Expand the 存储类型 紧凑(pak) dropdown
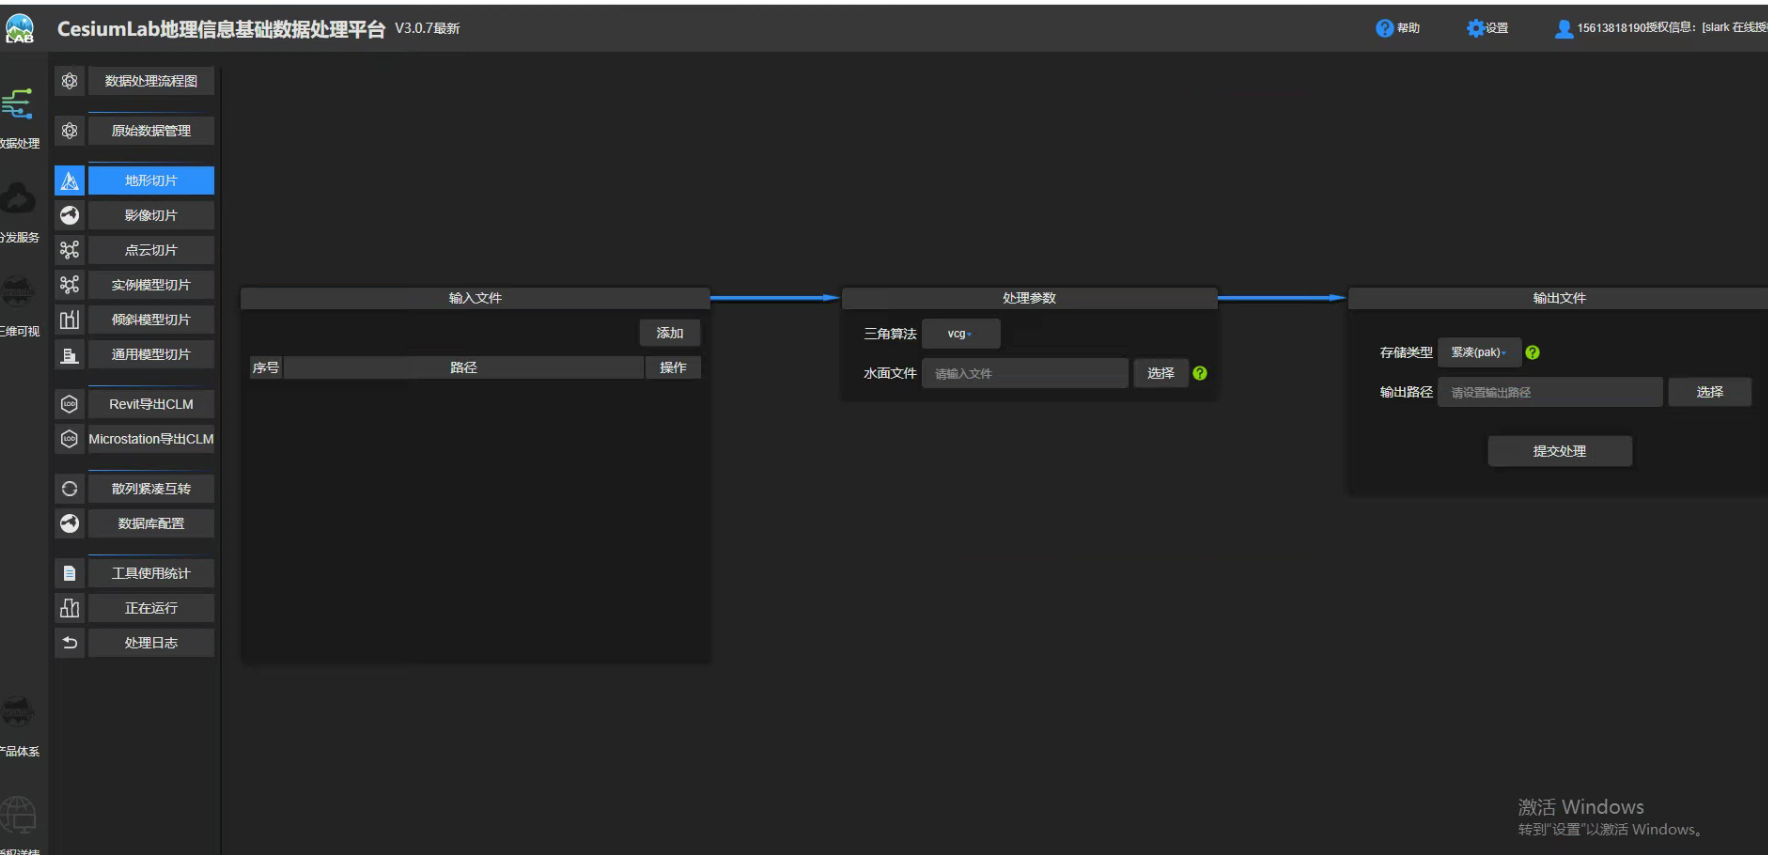 (1479, 352)
